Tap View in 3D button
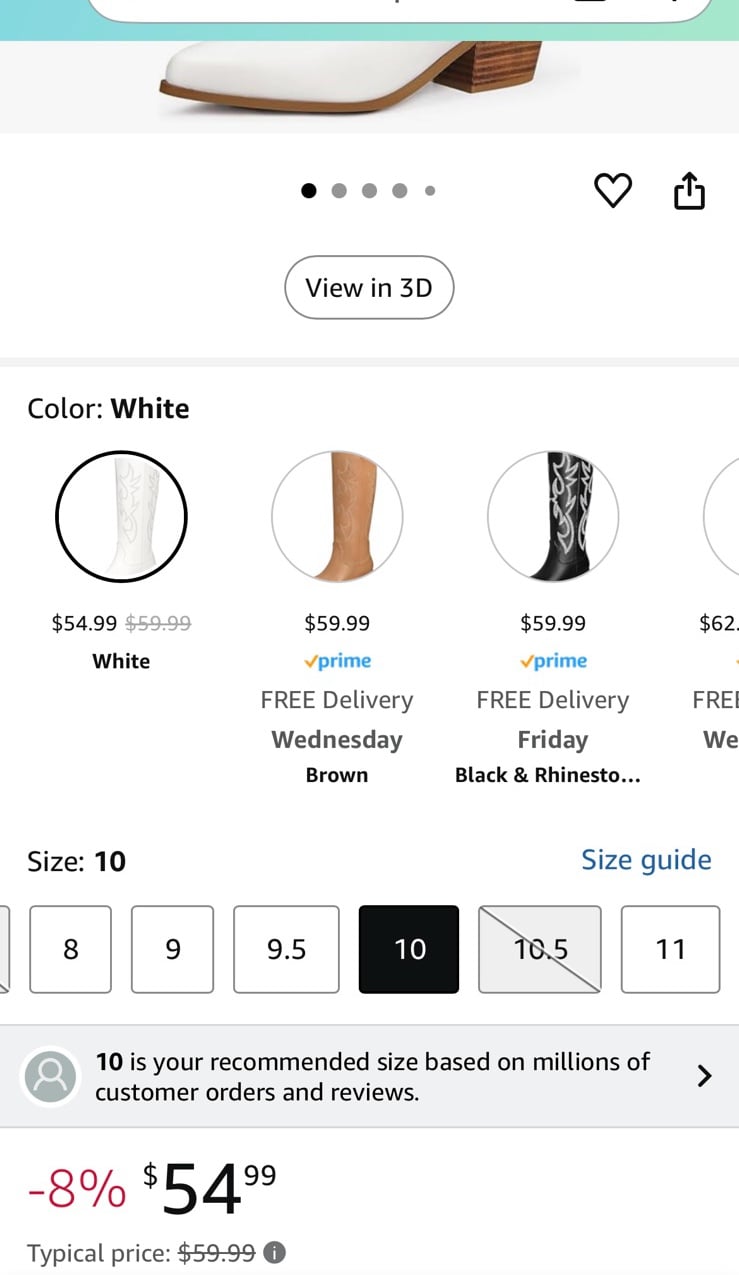Screen dimensions: 739x1275 click(369, 288)
